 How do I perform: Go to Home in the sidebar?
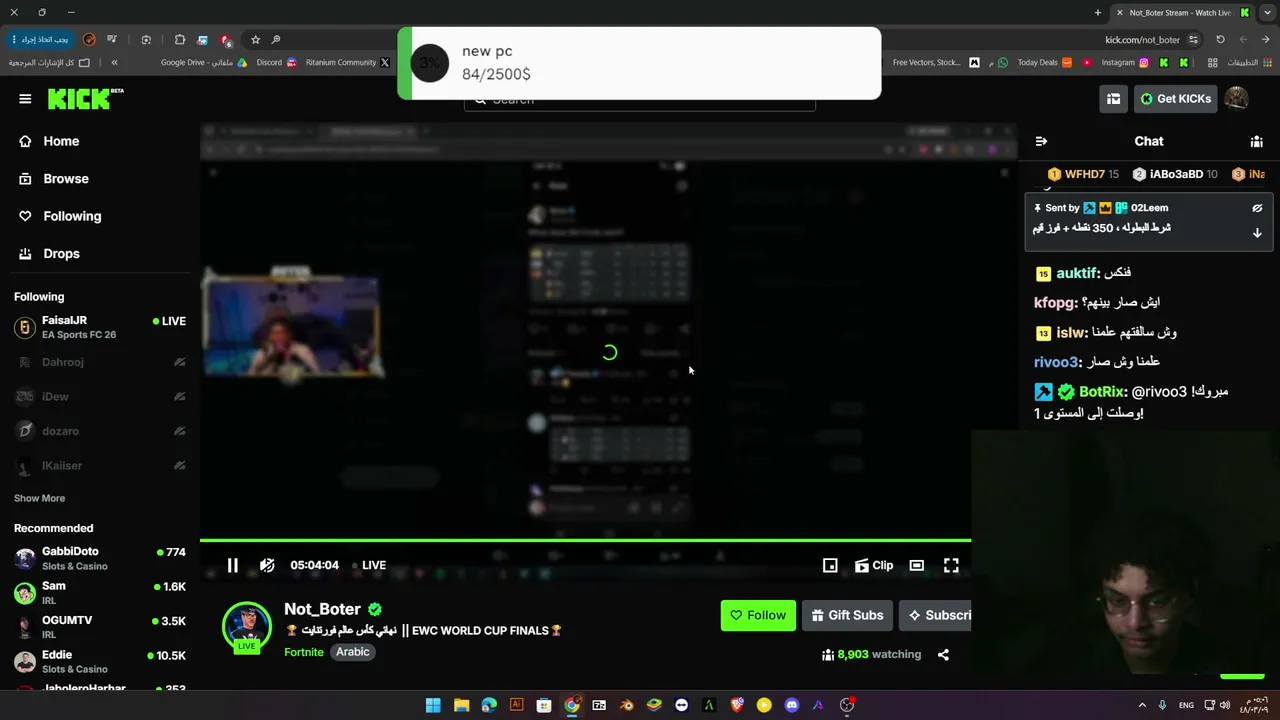click(61, 141)
